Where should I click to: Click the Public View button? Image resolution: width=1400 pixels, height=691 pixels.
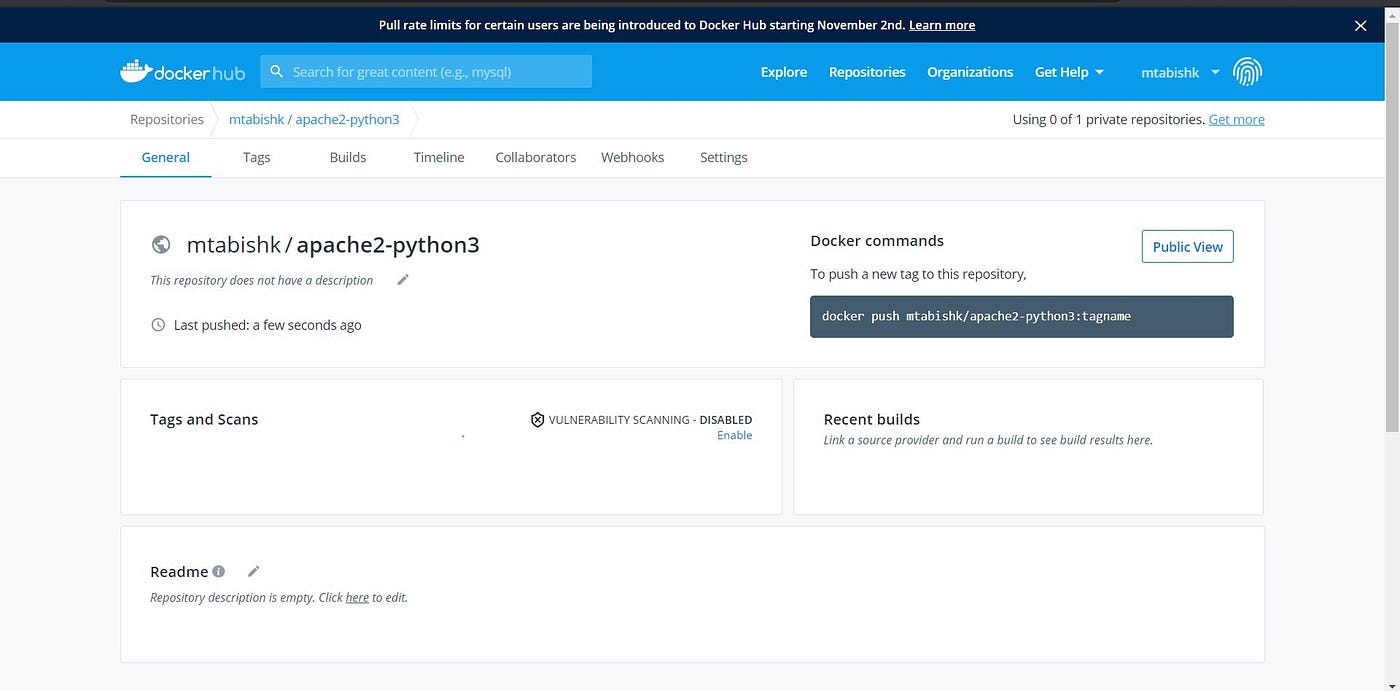[1188, 247]
